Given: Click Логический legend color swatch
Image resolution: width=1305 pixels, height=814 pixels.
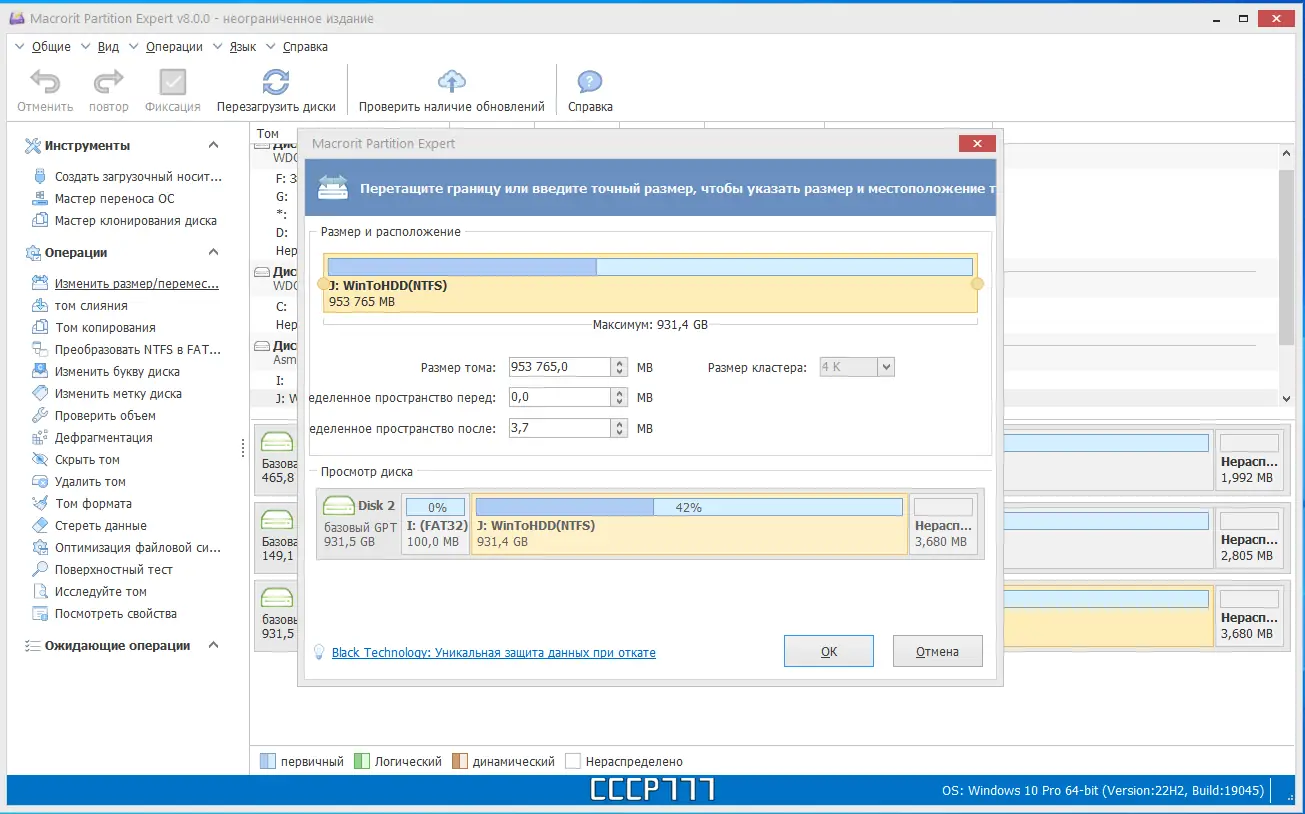Looking at the screenshot, I should point(362,762).
